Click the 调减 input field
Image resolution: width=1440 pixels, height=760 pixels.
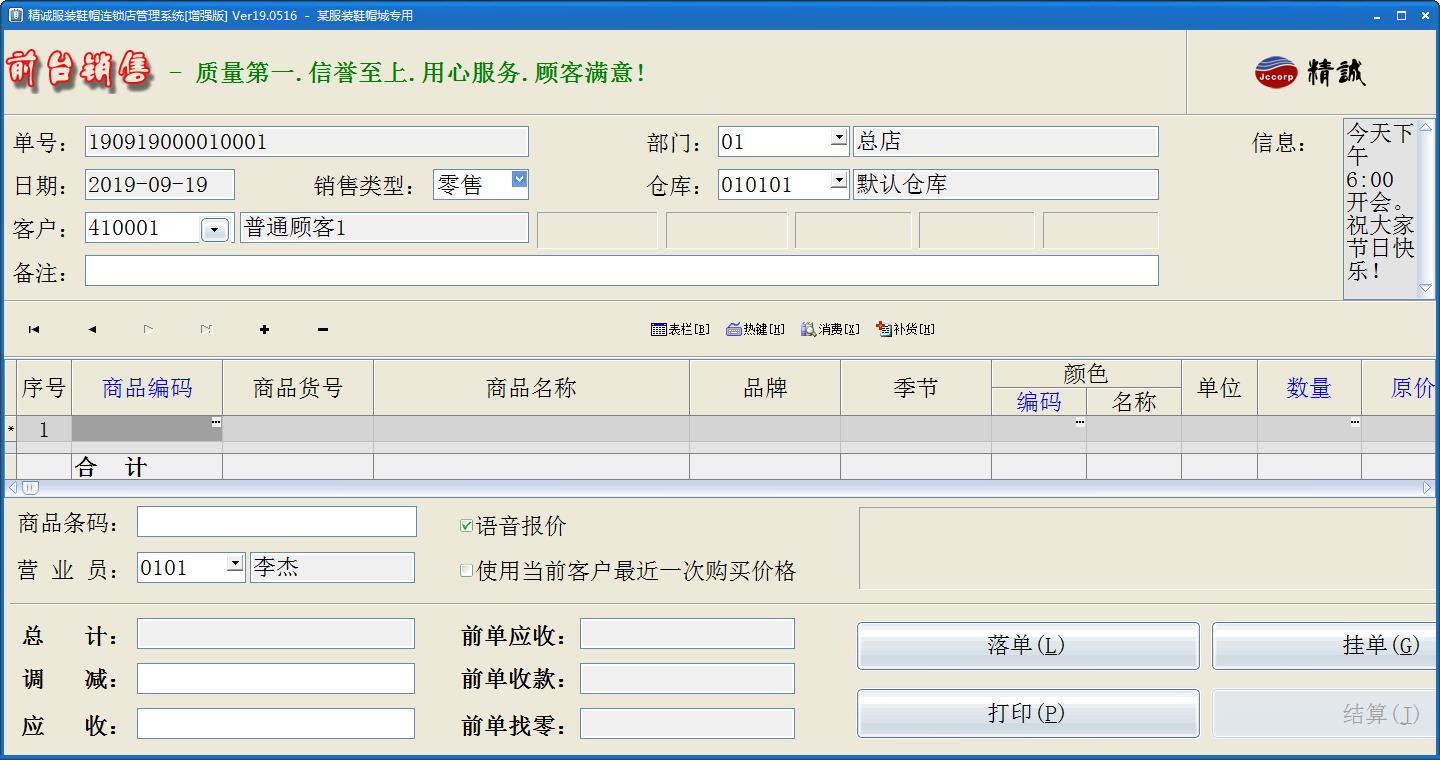click(x=276, y=679)
